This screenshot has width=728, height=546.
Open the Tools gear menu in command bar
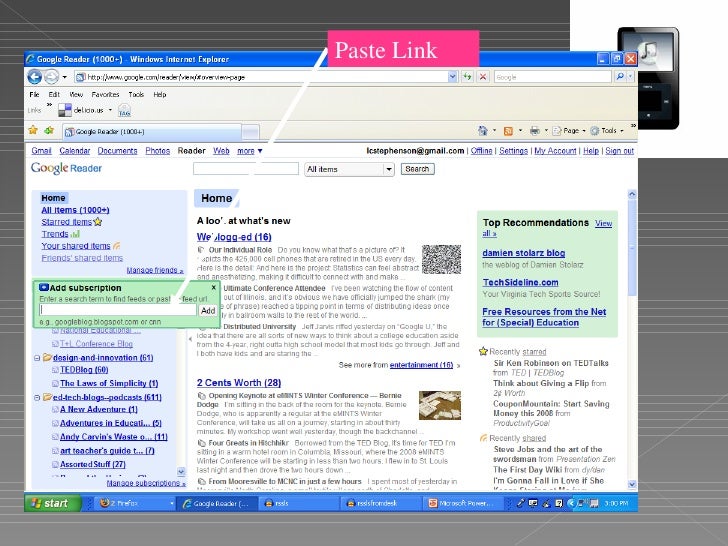click(606, 131)
